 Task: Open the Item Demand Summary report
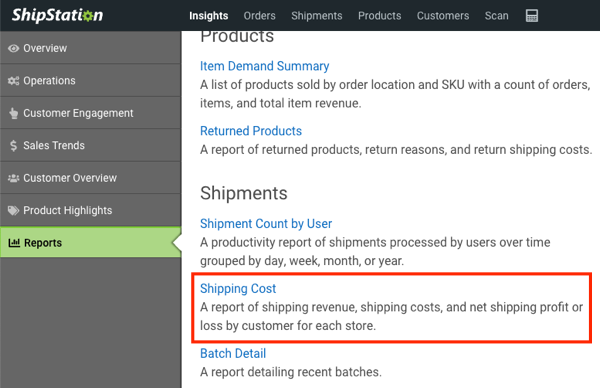pyautogui.click(x=264, y=66)
